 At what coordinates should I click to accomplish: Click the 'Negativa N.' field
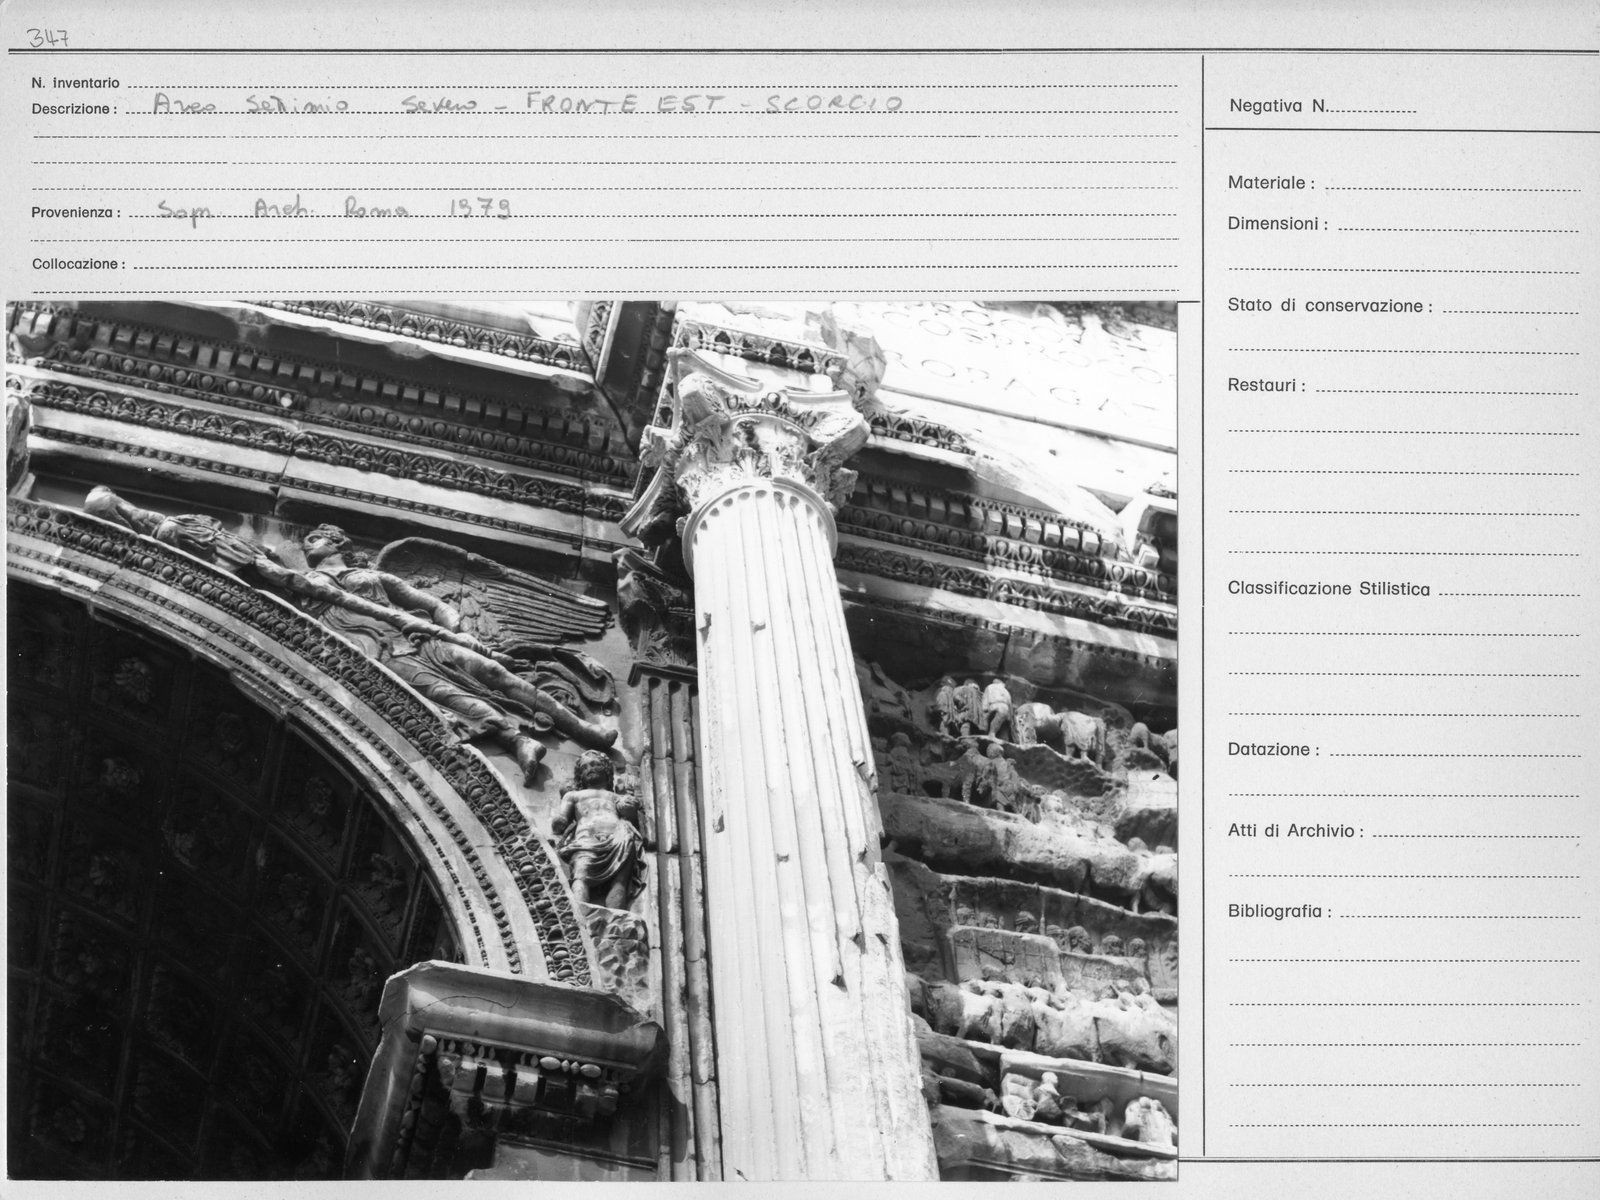click(x=1322, y=106)
